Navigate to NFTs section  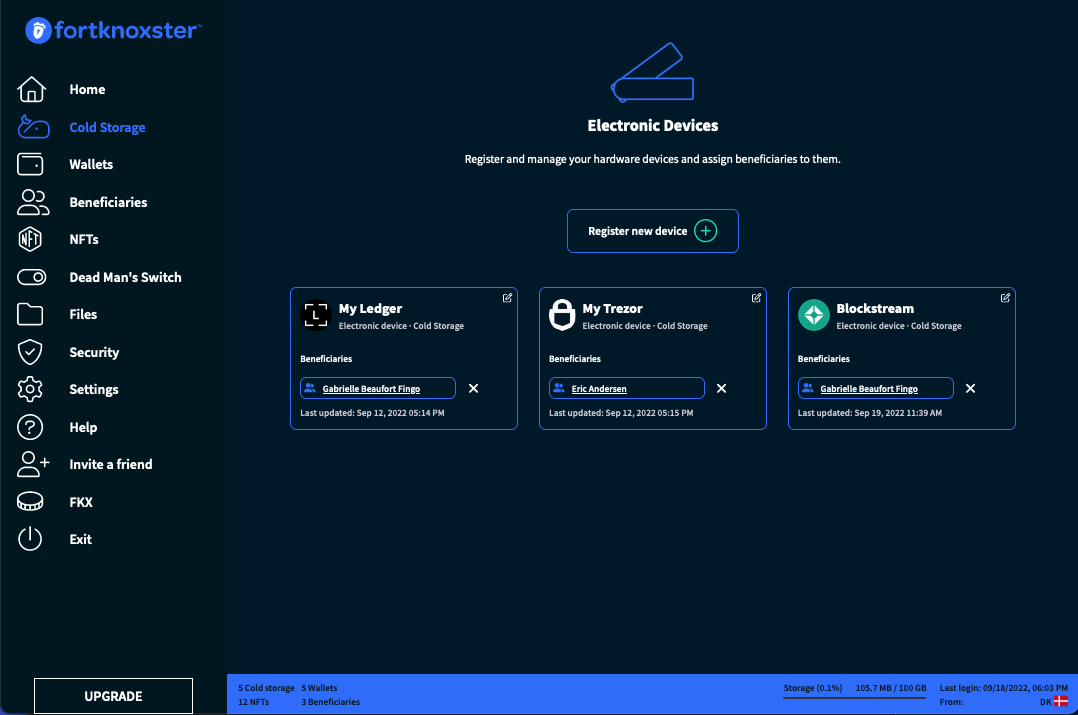(x=84, y=239)
